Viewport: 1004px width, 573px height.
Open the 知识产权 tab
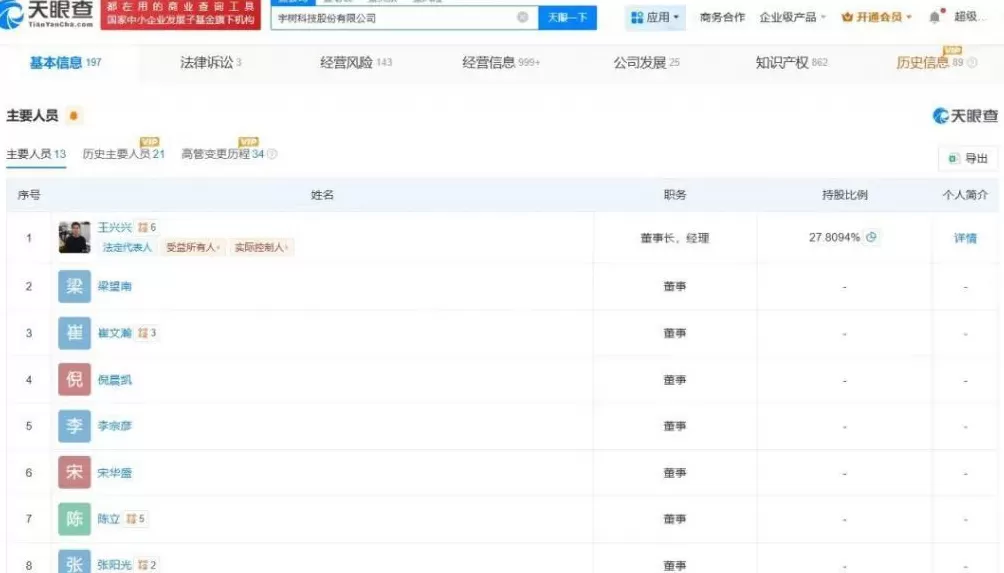(791, 62)
